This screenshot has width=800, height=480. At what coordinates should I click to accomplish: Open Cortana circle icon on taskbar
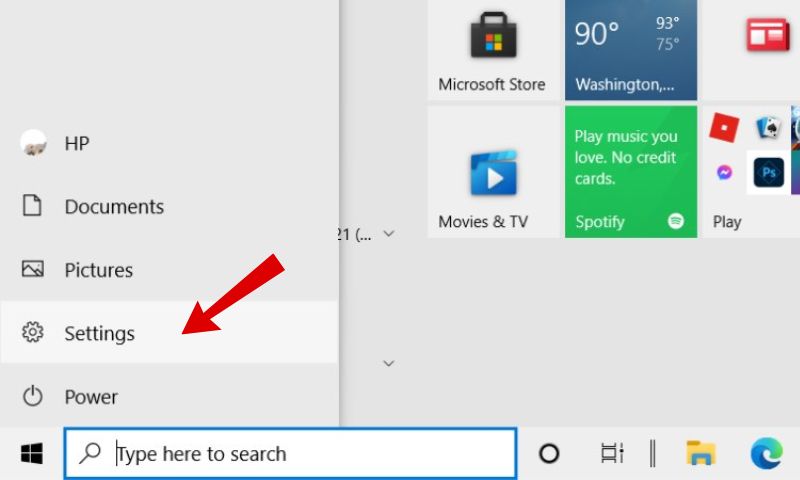tap(549, 453)
